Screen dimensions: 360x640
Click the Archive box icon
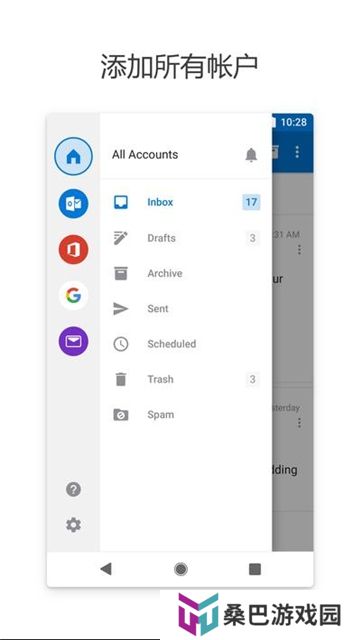tap(120, 273)
